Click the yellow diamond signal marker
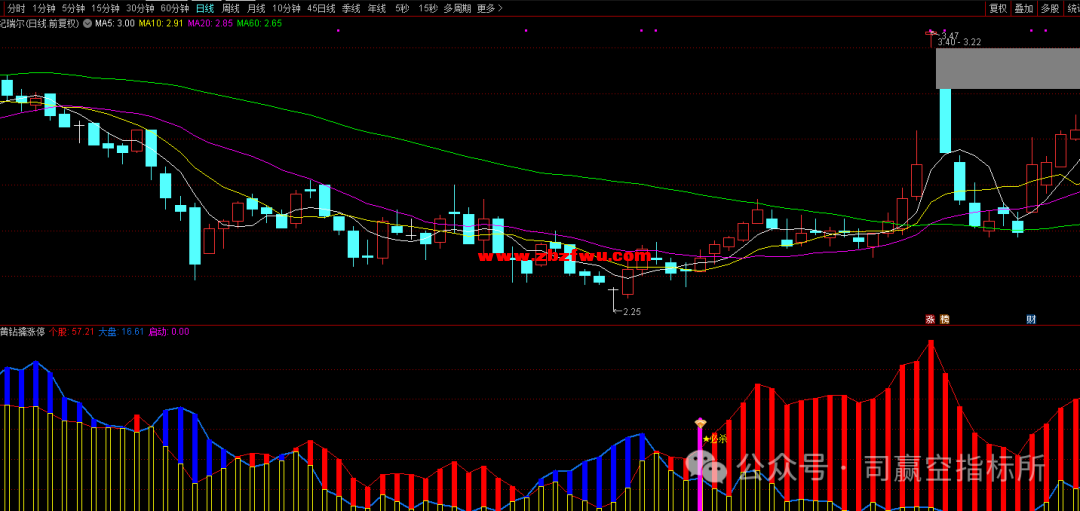The width and height of the screenshot is (1080, 511). point(700,422)
